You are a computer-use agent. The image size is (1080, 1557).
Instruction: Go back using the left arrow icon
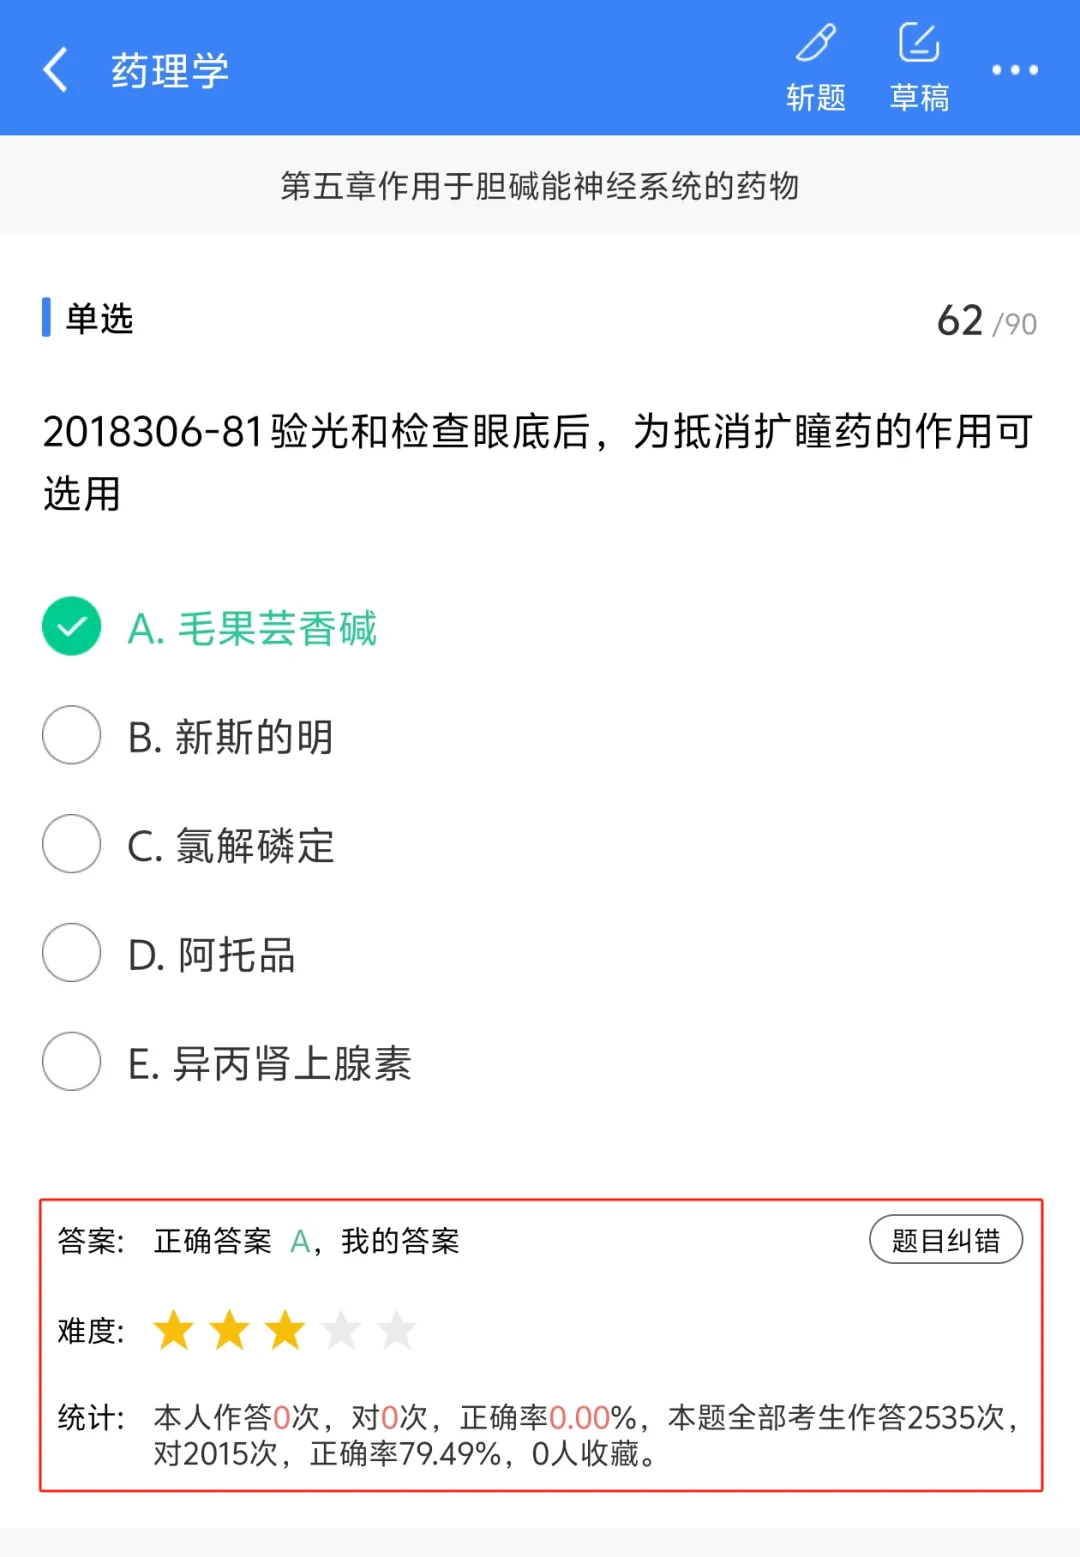(56, 70)
